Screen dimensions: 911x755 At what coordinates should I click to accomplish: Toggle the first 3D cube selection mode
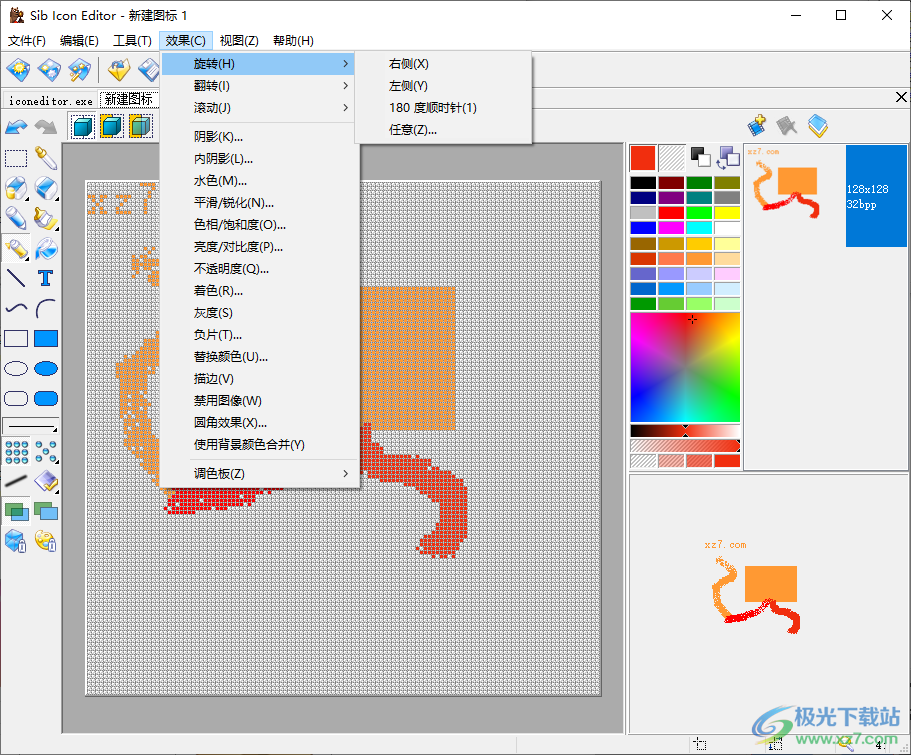83,126
